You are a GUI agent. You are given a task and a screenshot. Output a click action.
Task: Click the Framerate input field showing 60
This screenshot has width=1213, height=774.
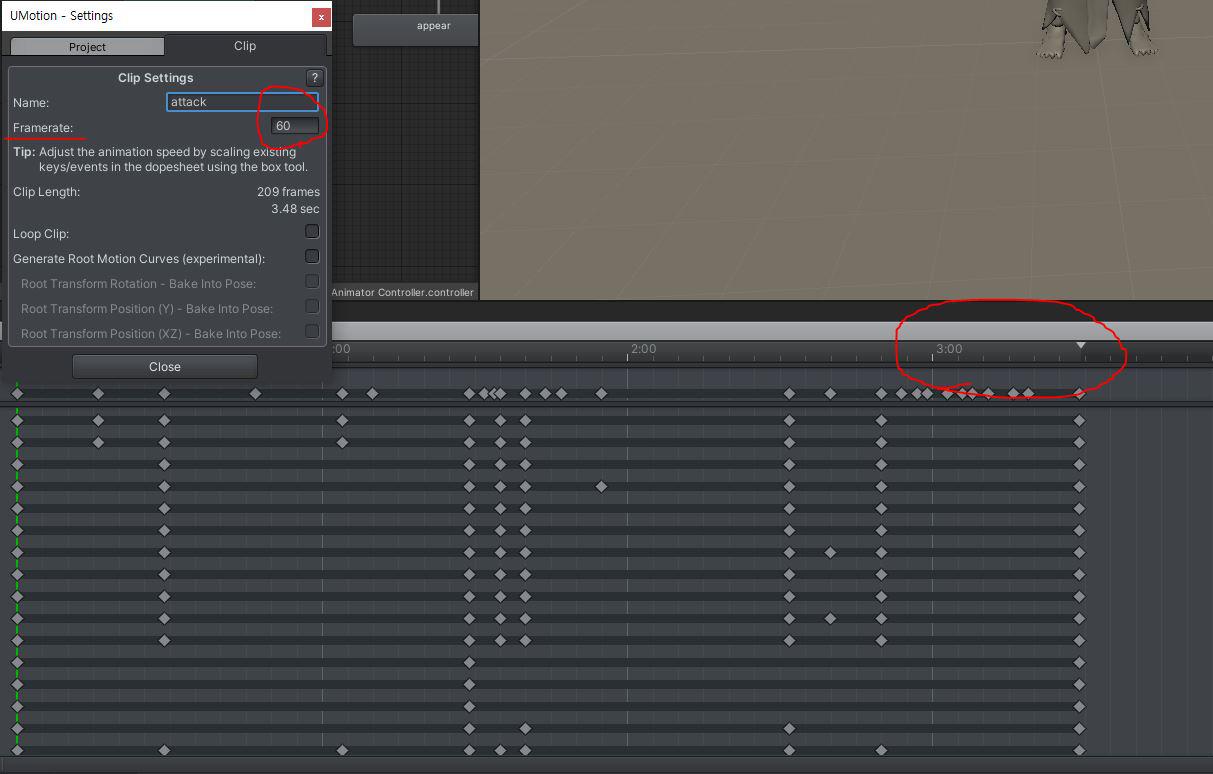pyautogui.click(x=295, y=126)
